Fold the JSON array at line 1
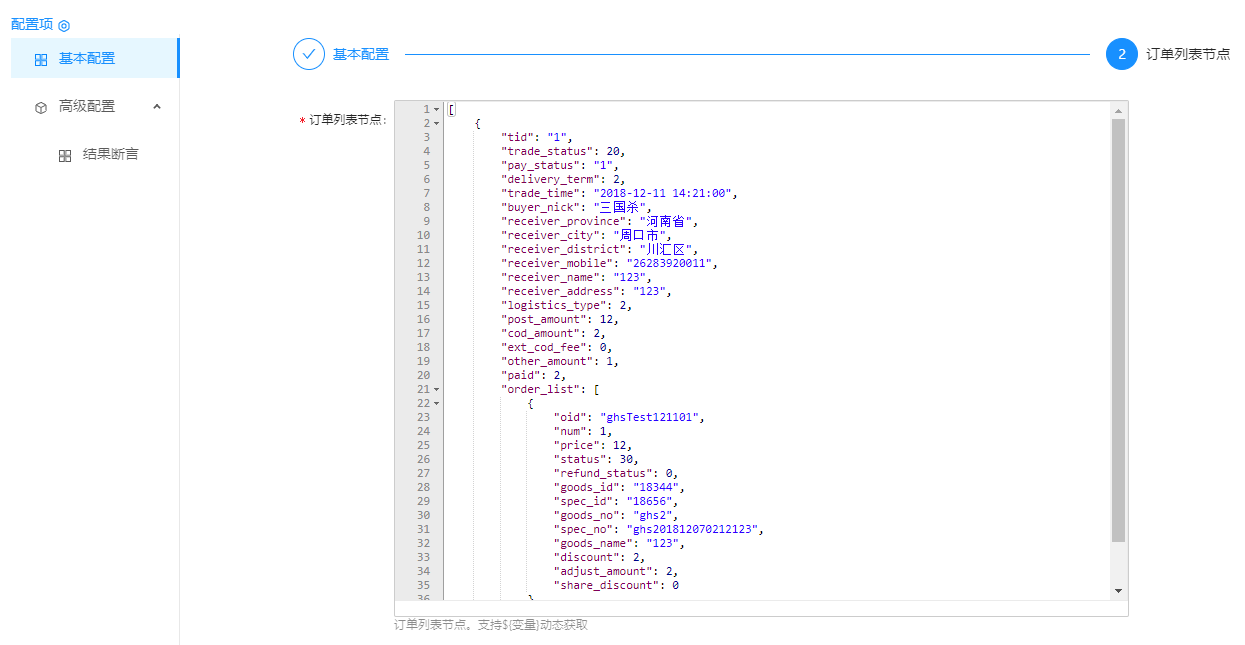Image resolution: width=1245 pixels, height=645 pixels. click(436, 109)
